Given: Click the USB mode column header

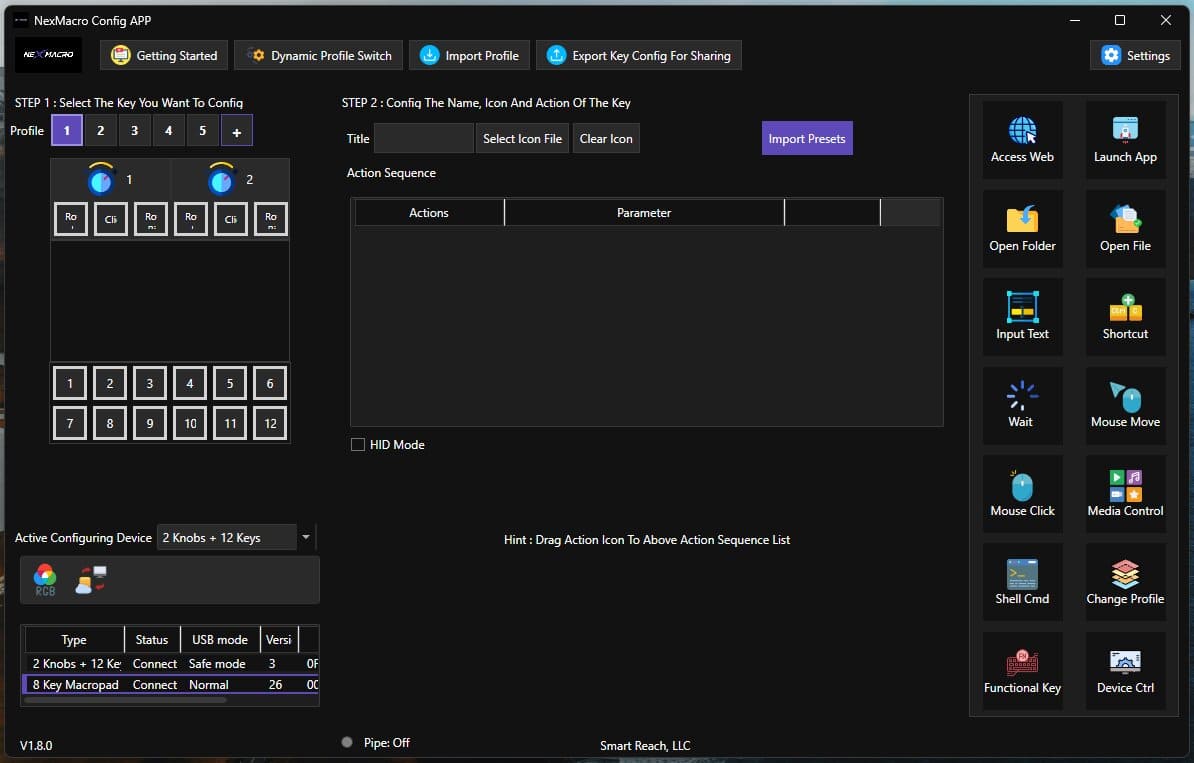Looking at the screenshot, I should pyautogui.click(x=220, y=640).
